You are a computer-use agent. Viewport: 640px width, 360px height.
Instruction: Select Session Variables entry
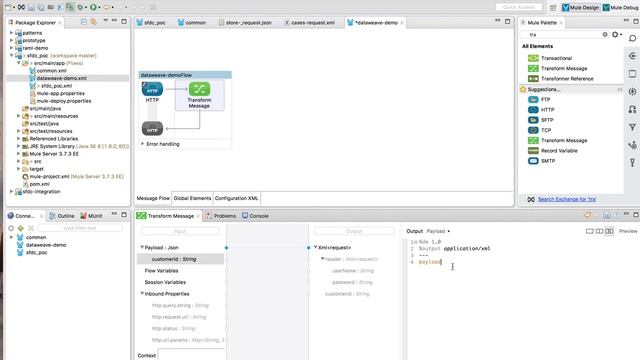coord(165,282)
